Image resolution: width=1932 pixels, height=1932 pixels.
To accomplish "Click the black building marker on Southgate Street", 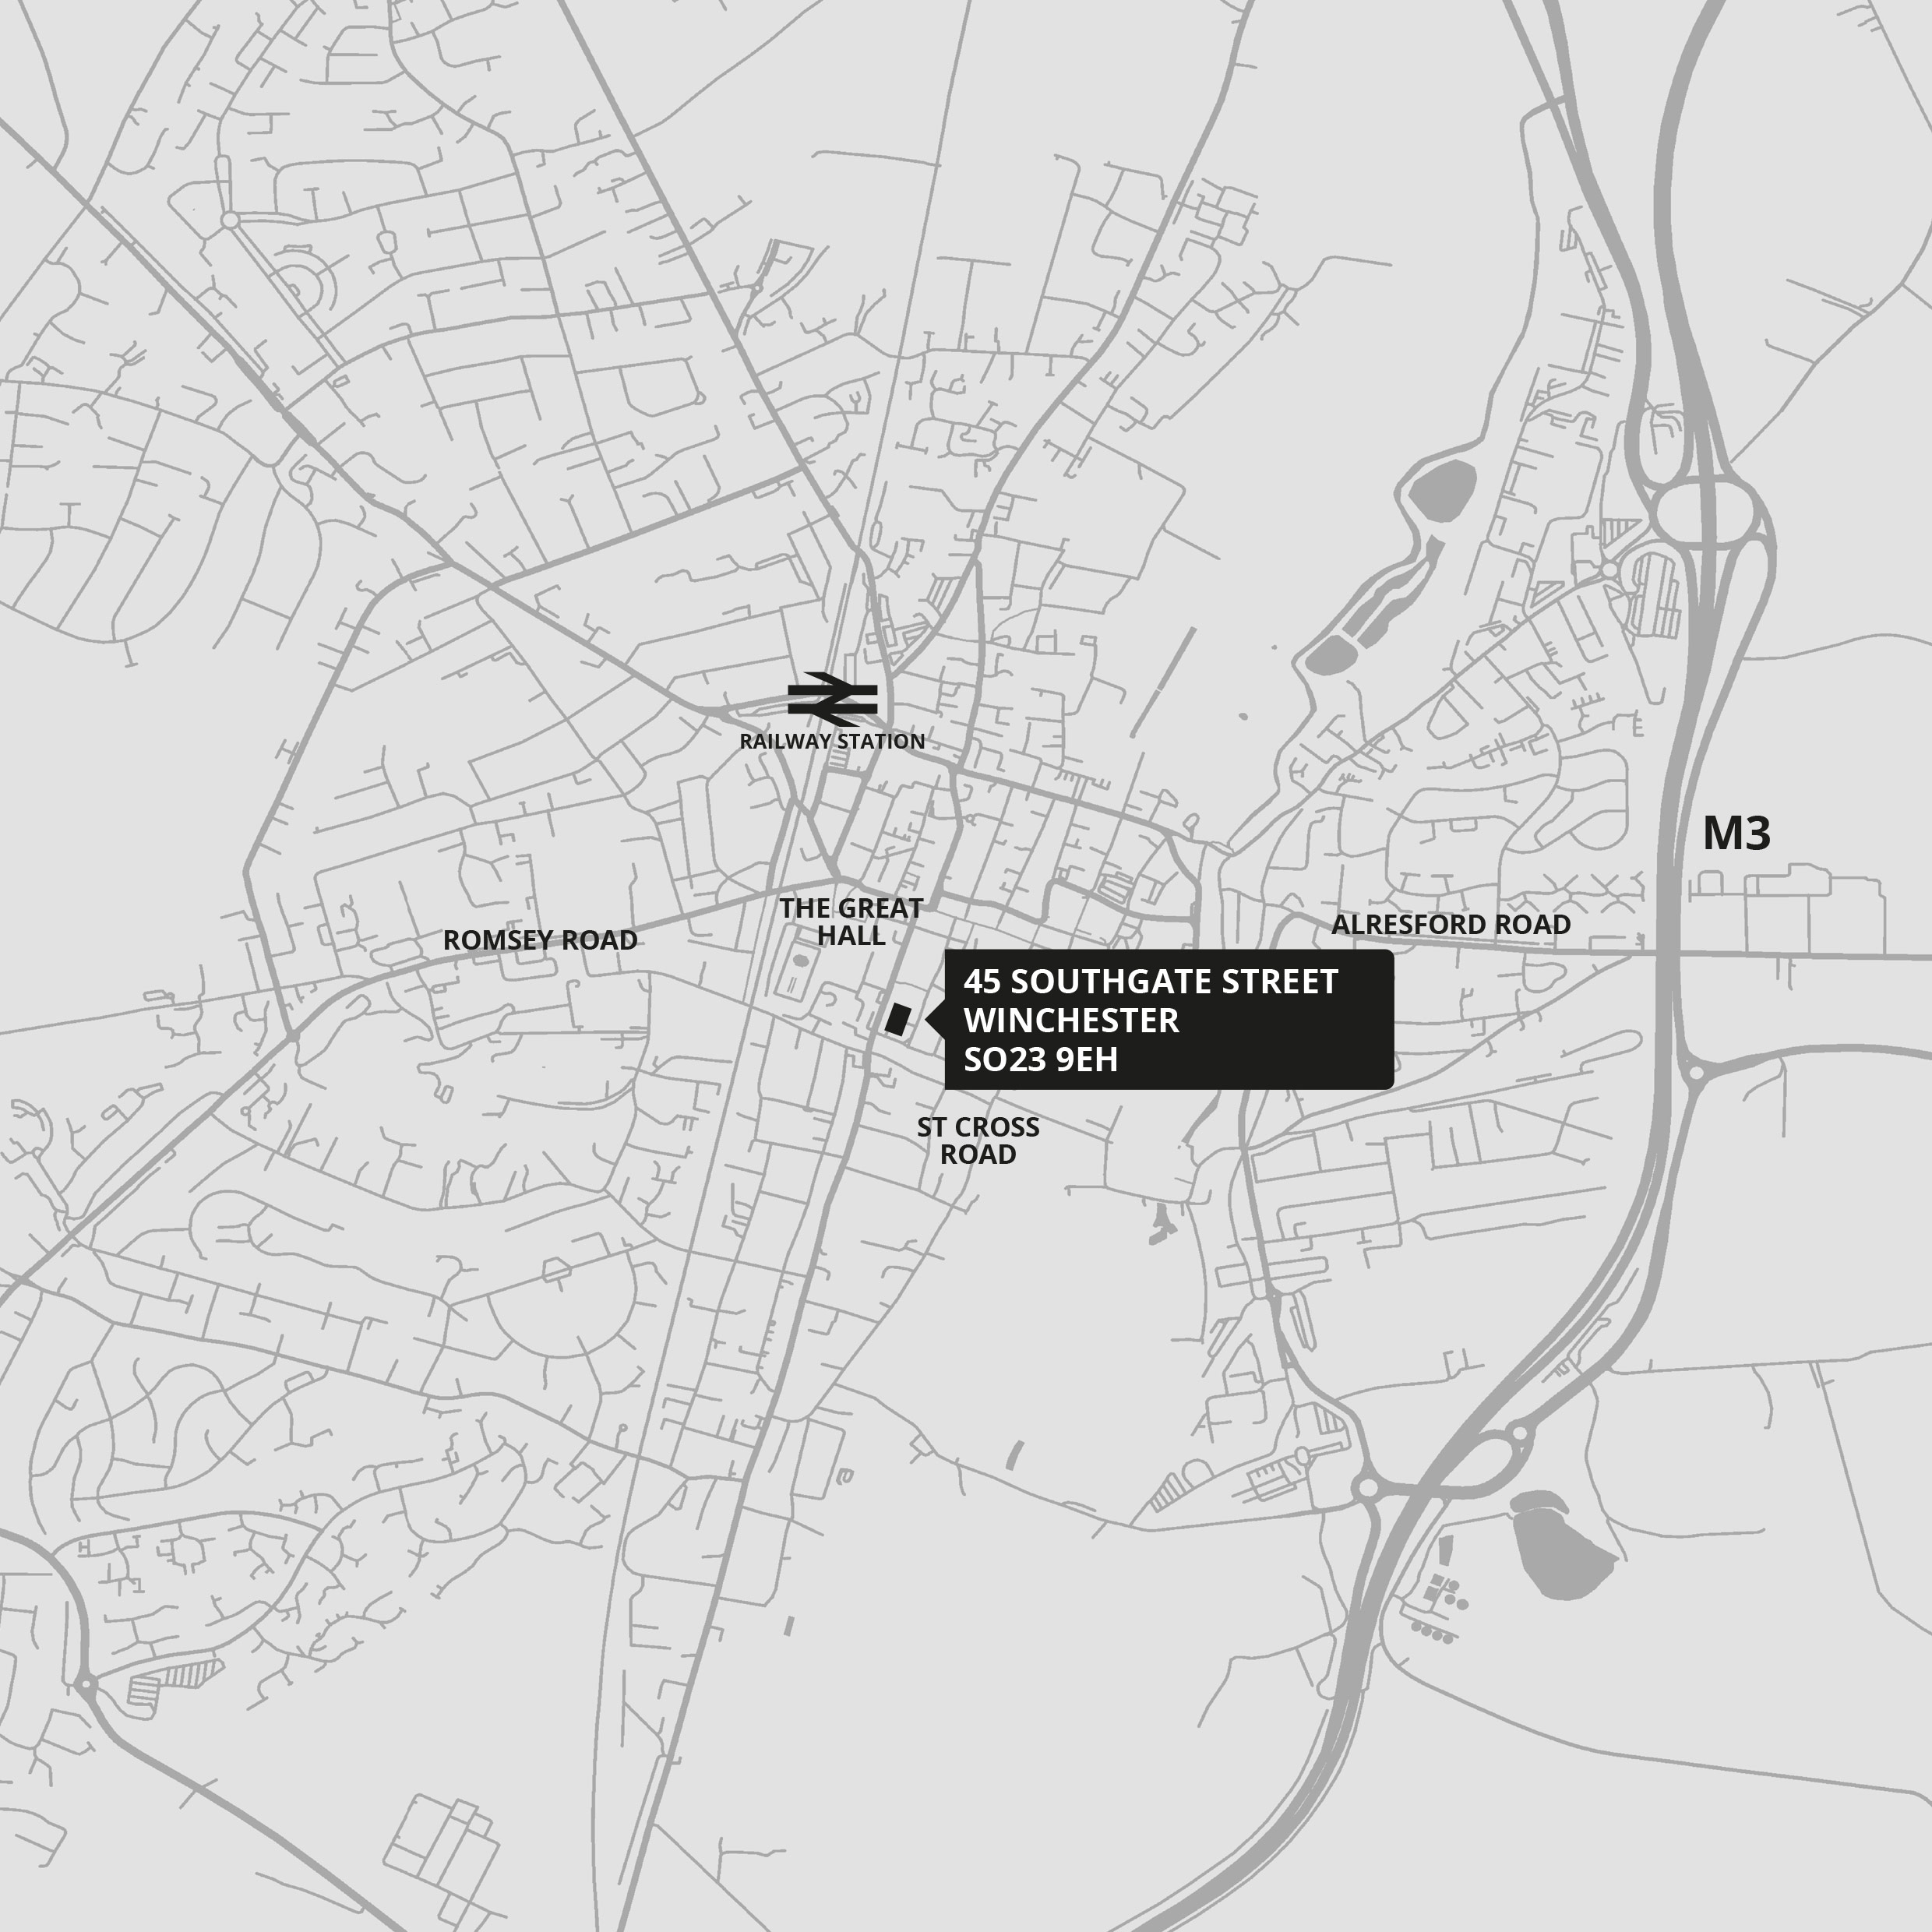I will pos(897,1019).
